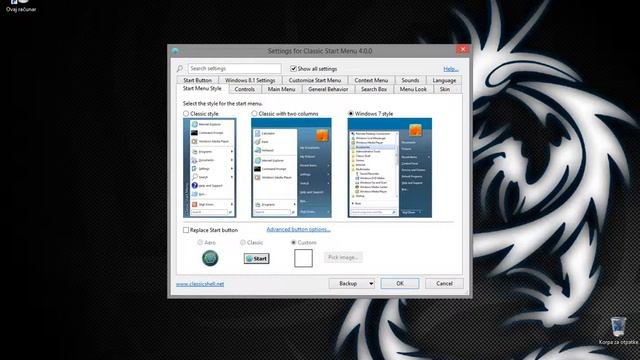The image size is (640, 360).
Task: Toggle Show all settings checkbox
Action: click(293, 69)
